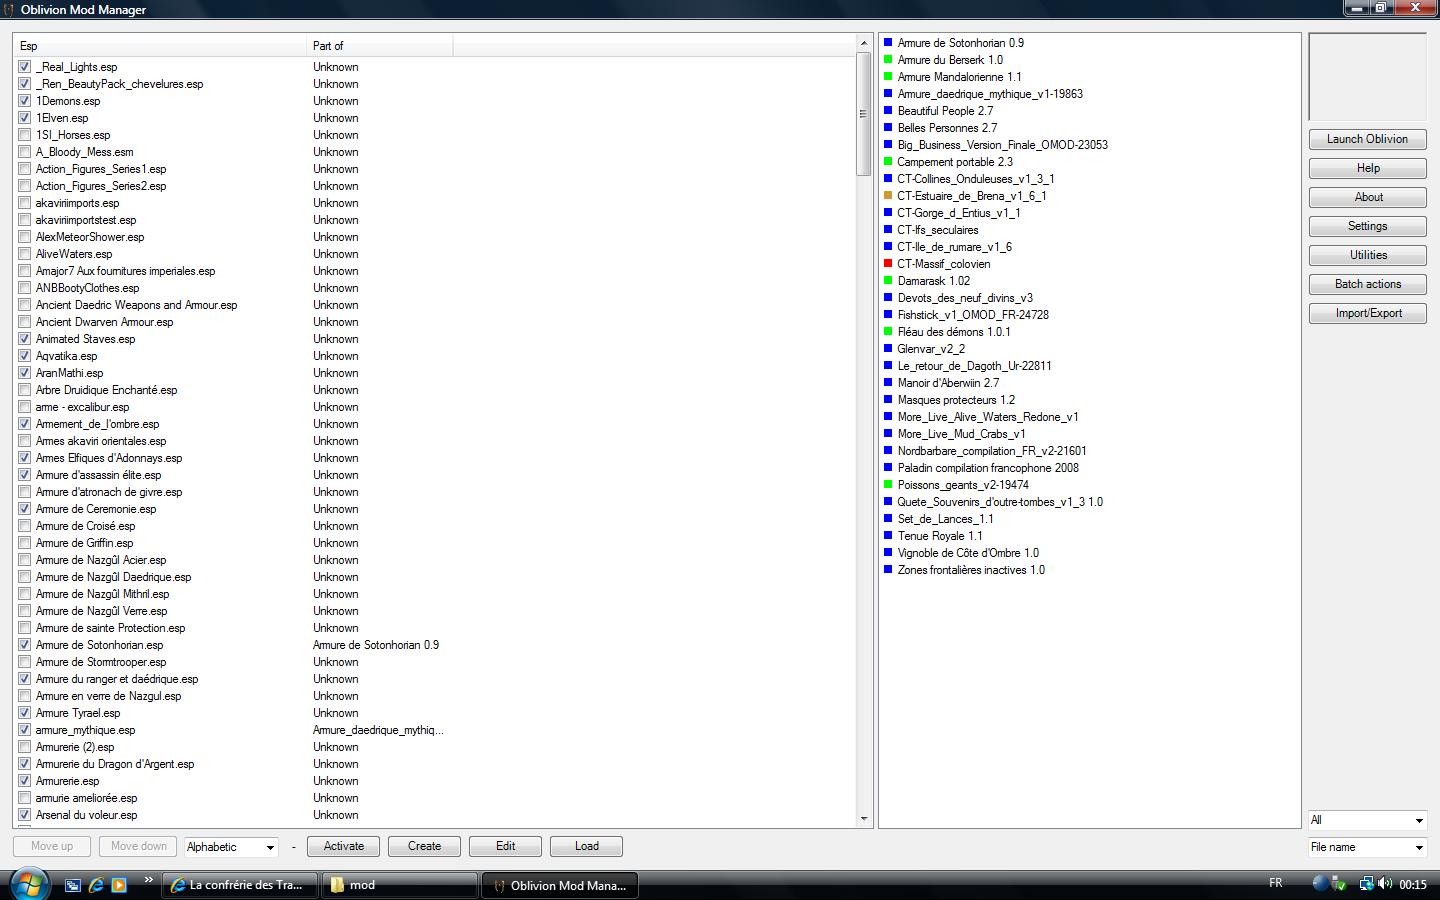Screen dimensions: 1440x900
Task: Click the esp list vertical scrollbar thumb
Action: tap(864, 114)
